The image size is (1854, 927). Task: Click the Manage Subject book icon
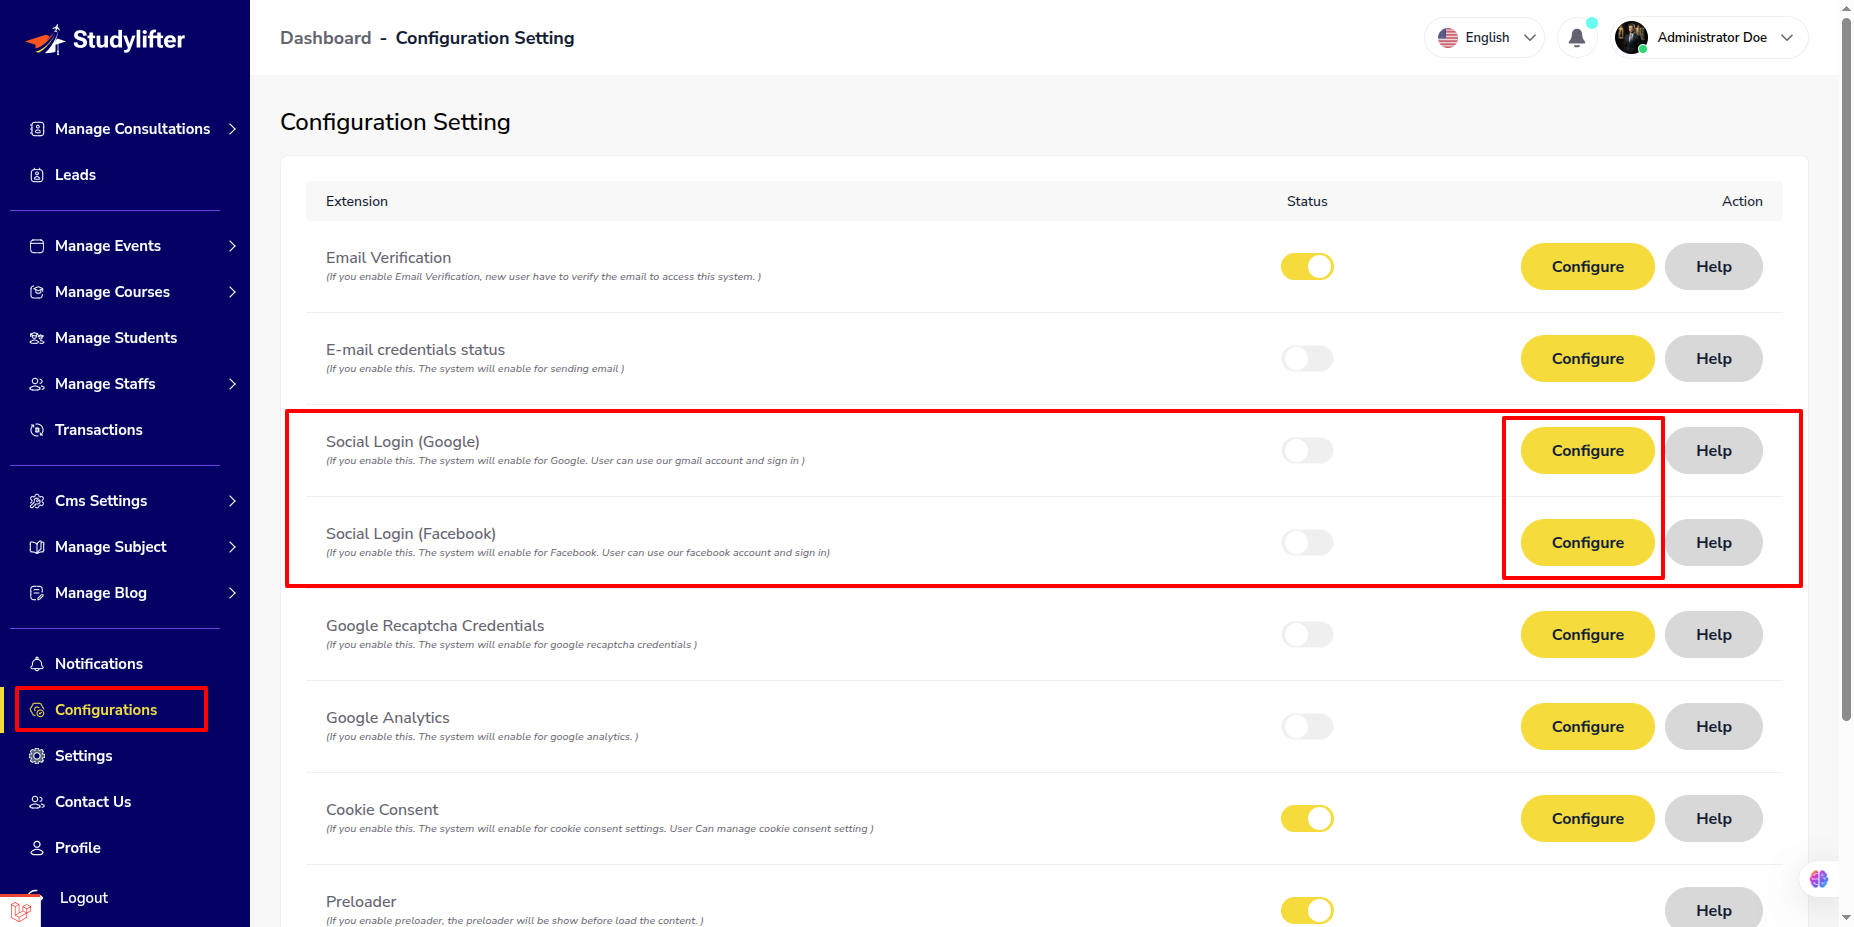coord(37,547)
